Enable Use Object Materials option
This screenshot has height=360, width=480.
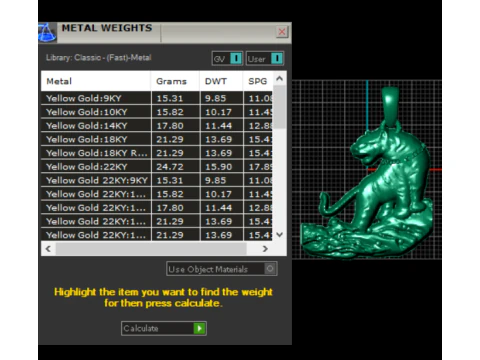point(222,269)
